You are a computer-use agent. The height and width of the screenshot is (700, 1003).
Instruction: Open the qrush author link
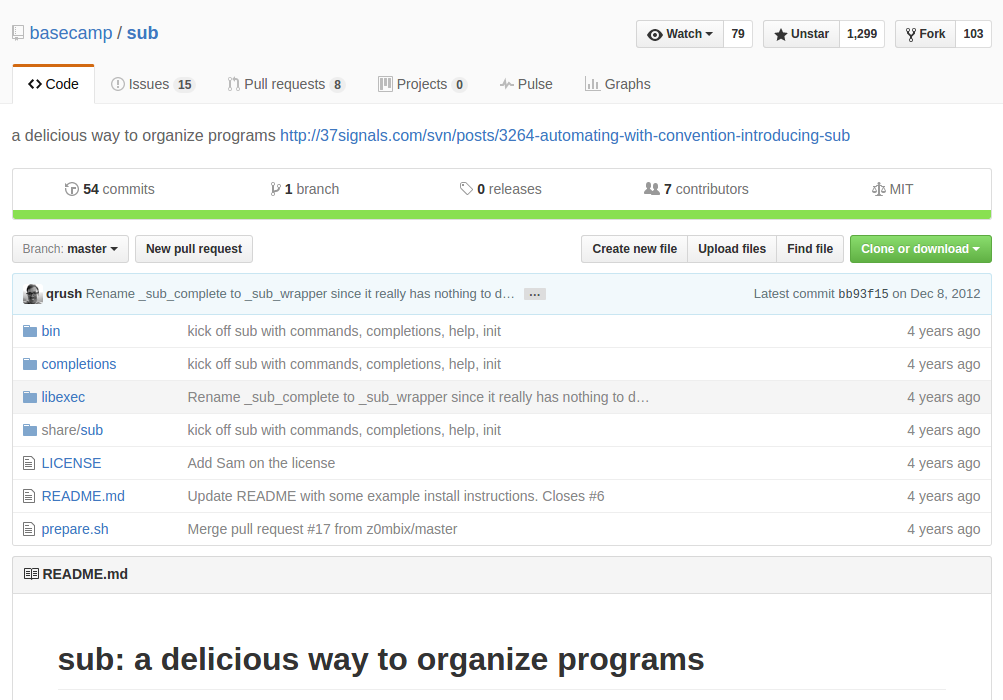coord(64,294)
